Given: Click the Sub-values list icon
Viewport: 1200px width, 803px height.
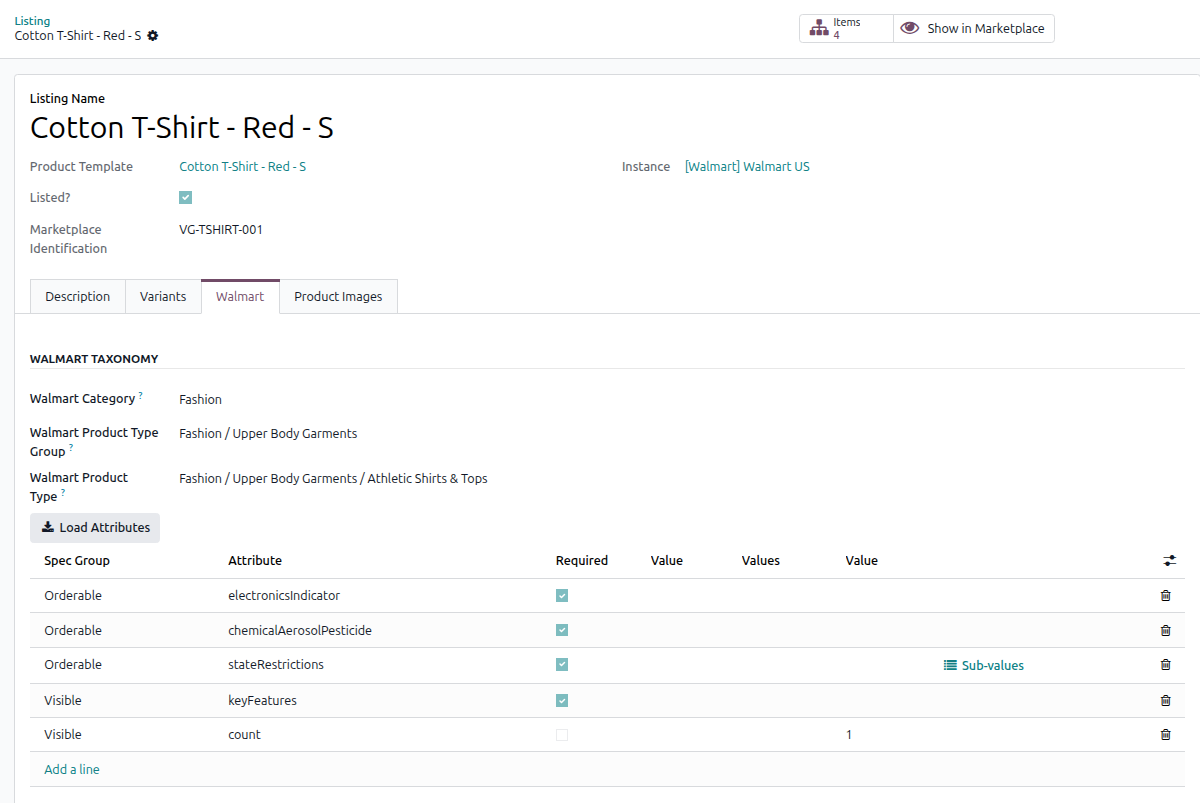Looking at the screenshot, I should [950, 665].
